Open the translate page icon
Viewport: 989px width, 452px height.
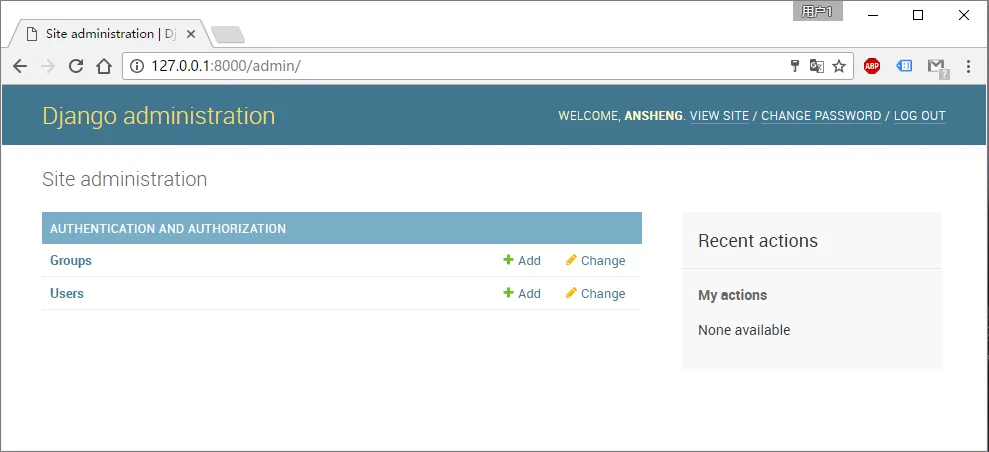pyautogui.click(x=817, y=66)
